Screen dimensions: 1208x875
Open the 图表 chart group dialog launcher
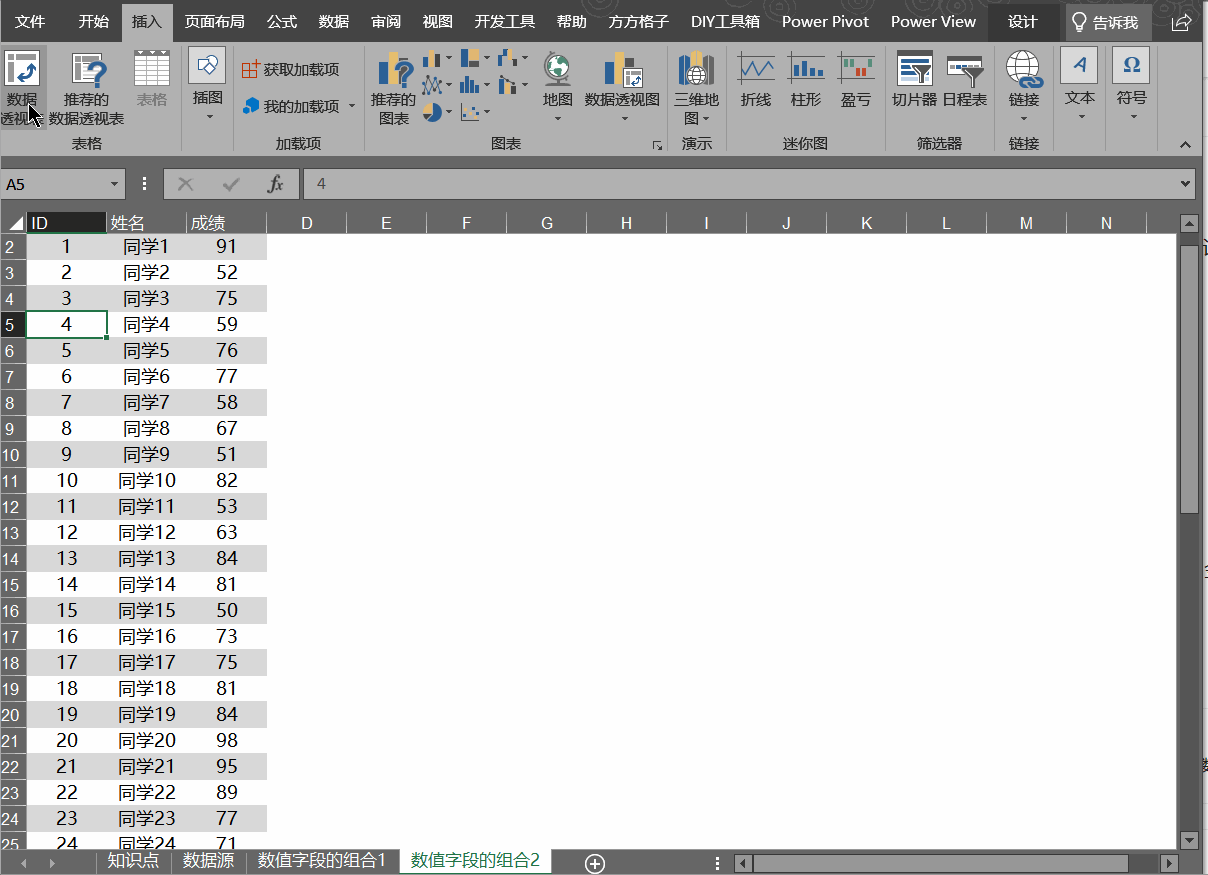coord(657,146)
